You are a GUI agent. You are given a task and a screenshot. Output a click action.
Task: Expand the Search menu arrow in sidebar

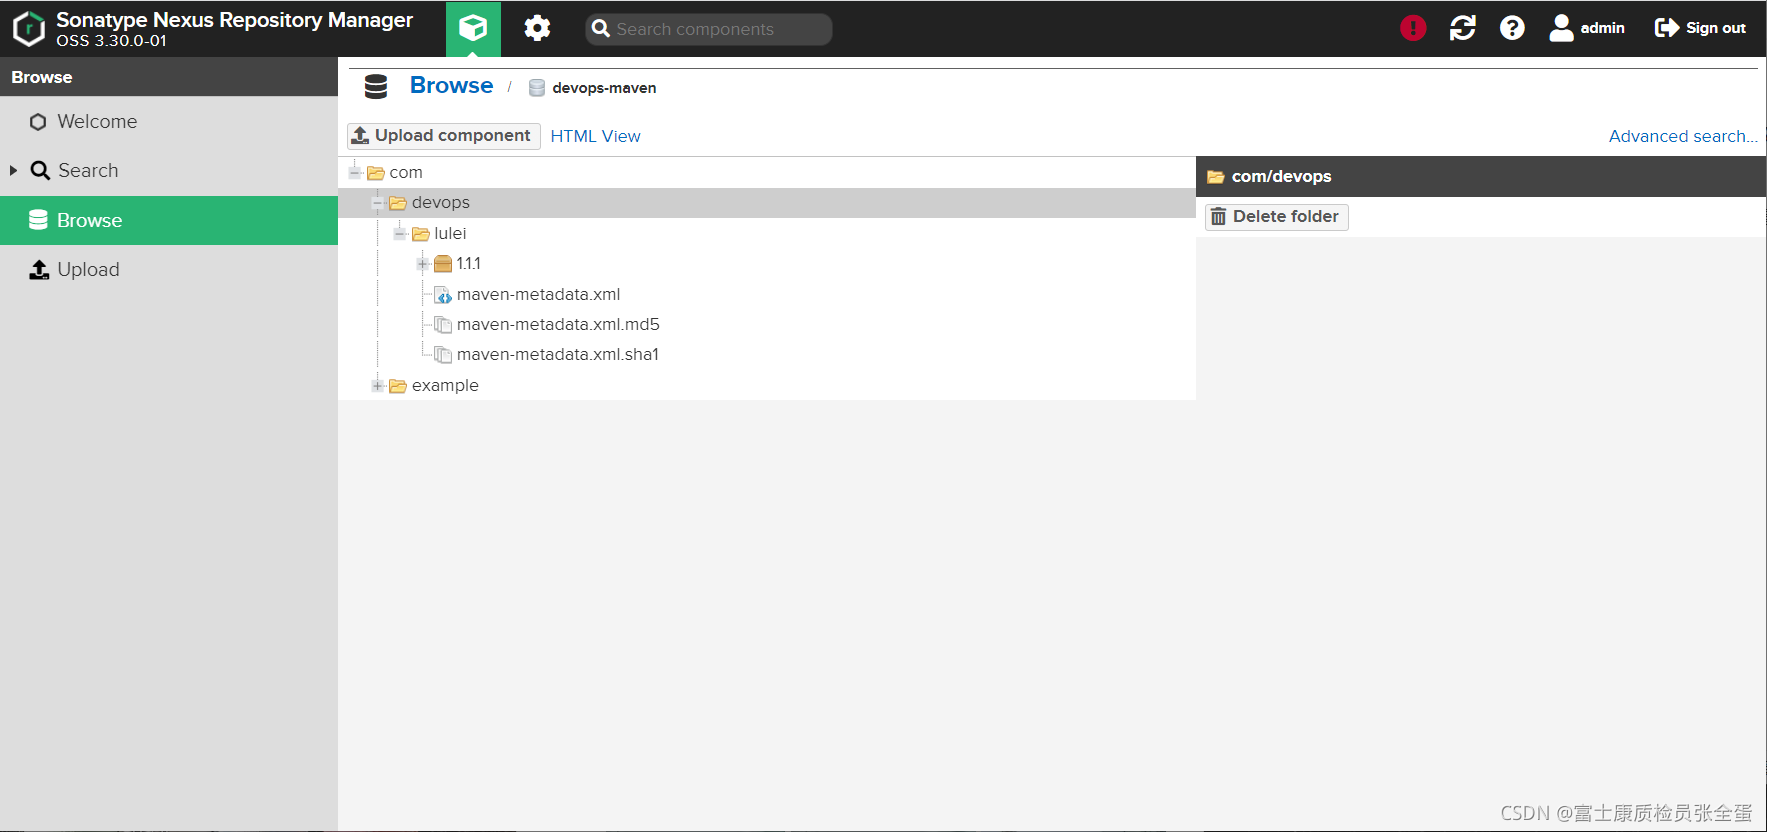click(14, 171)
